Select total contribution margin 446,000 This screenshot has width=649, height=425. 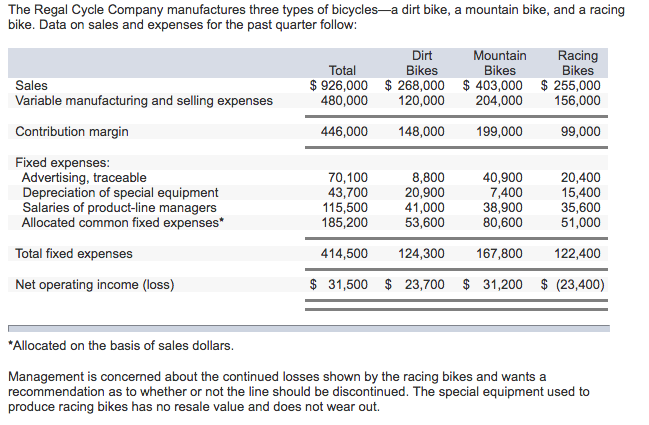click(344, 132)
